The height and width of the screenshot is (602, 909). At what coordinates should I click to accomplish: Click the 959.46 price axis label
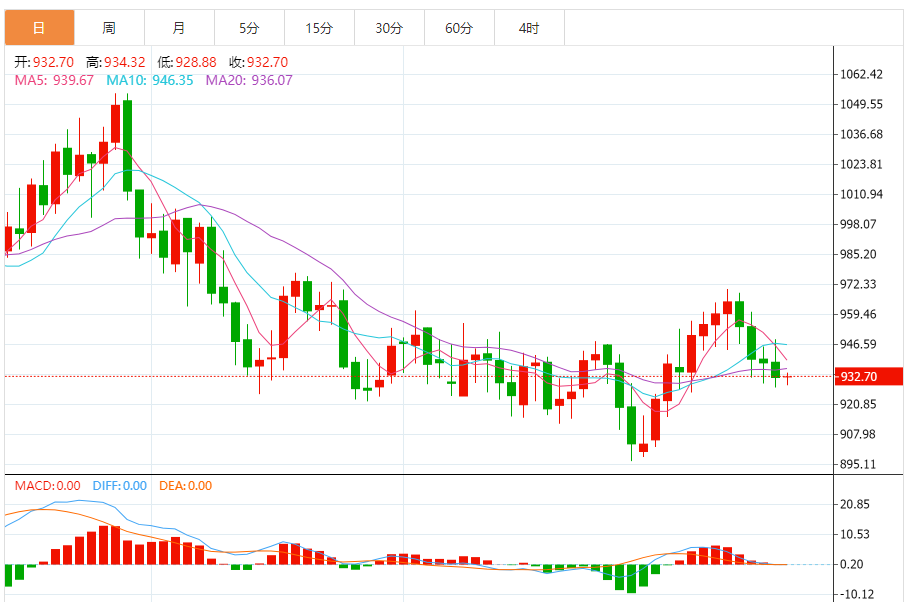pyautogui.click(x=859, y=314)
